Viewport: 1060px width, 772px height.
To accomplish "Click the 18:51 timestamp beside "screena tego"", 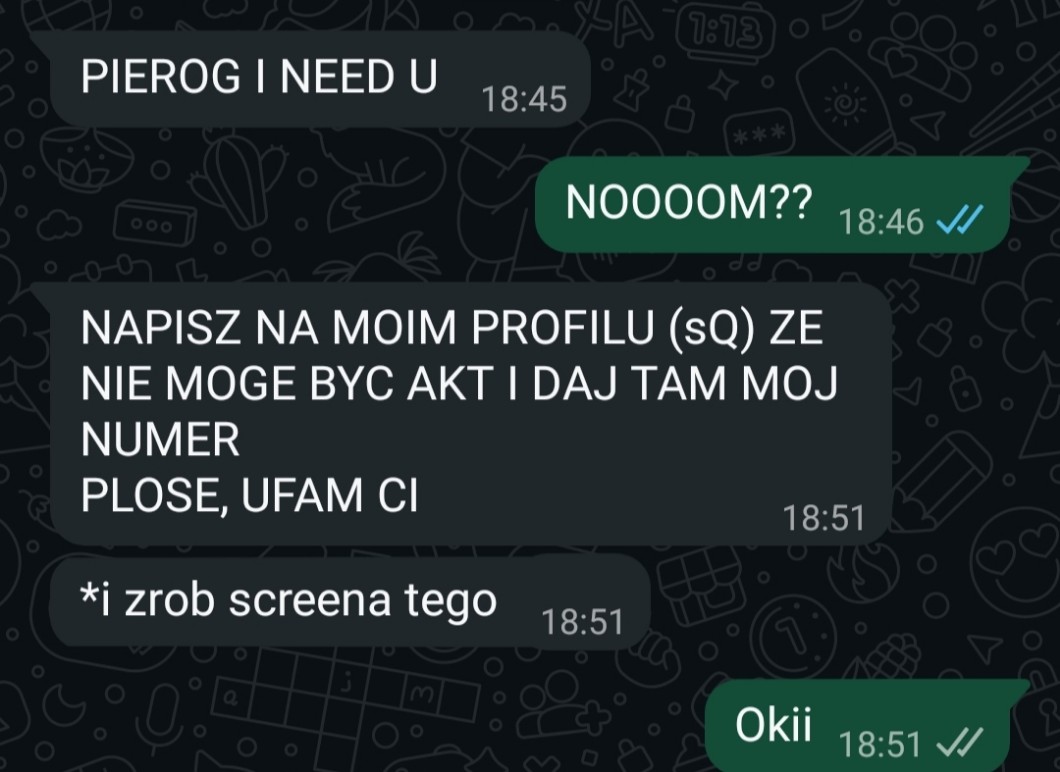I will coord(582,621).
